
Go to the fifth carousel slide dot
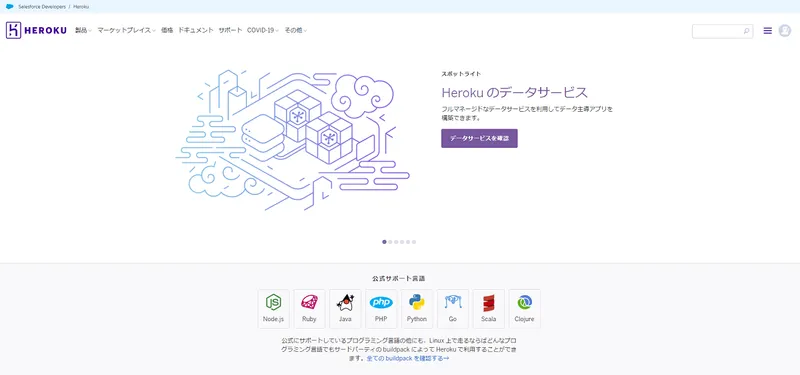coord(408,242)
